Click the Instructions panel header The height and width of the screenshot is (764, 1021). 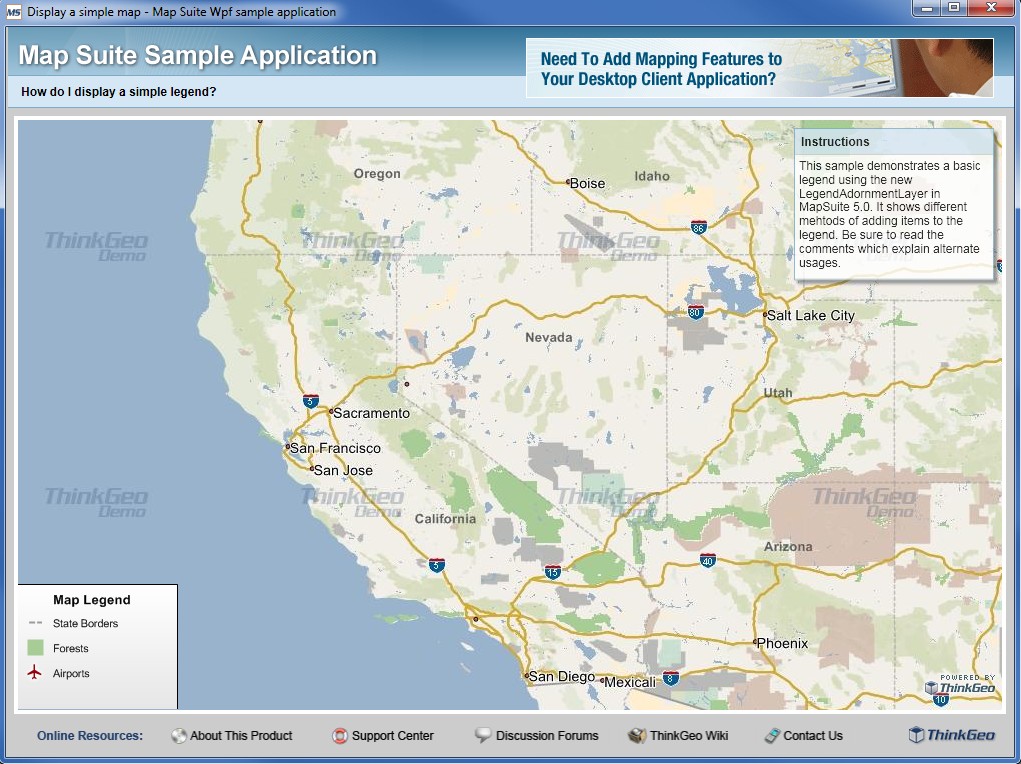pyautogui.click(x=894, y=142)
